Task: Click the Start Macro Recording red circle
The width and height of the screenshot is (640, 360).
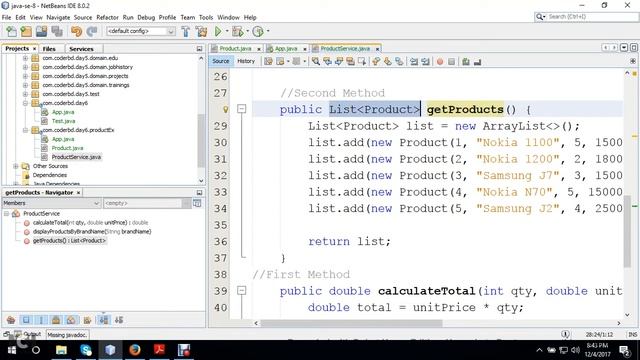Action: (x=440, y=62)
